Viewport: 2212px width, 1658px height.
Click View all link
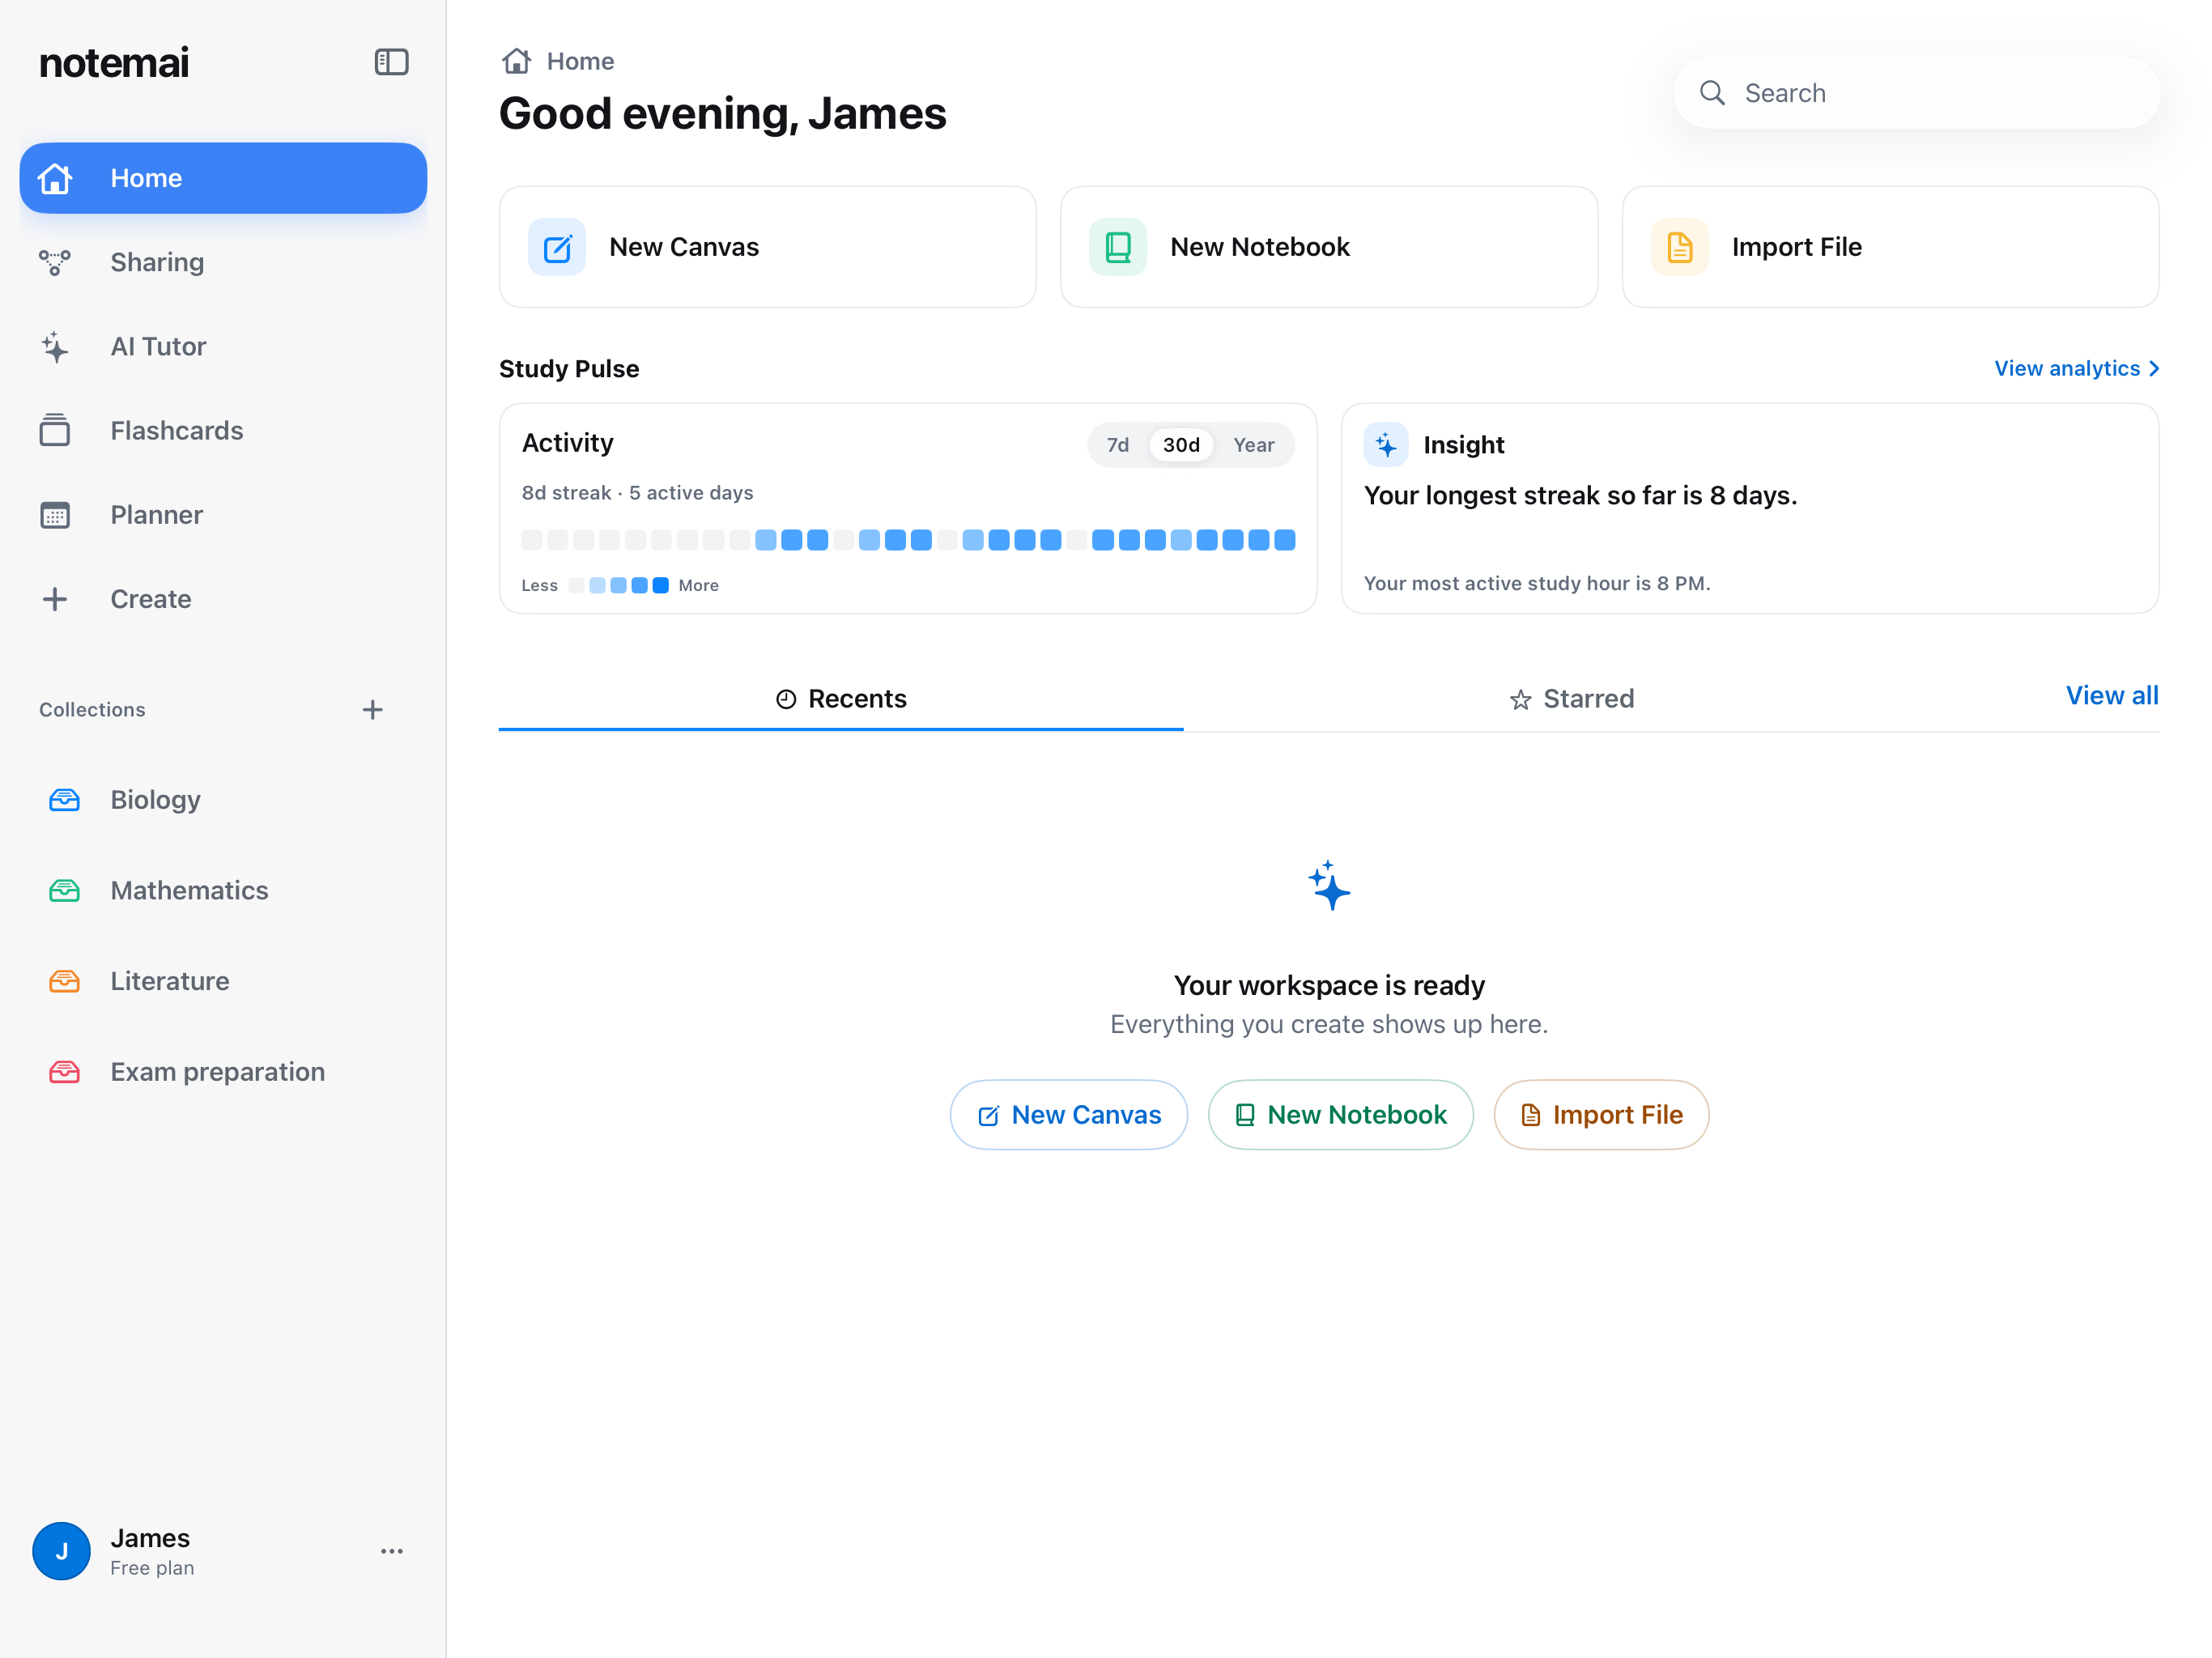click(2112, 695)
